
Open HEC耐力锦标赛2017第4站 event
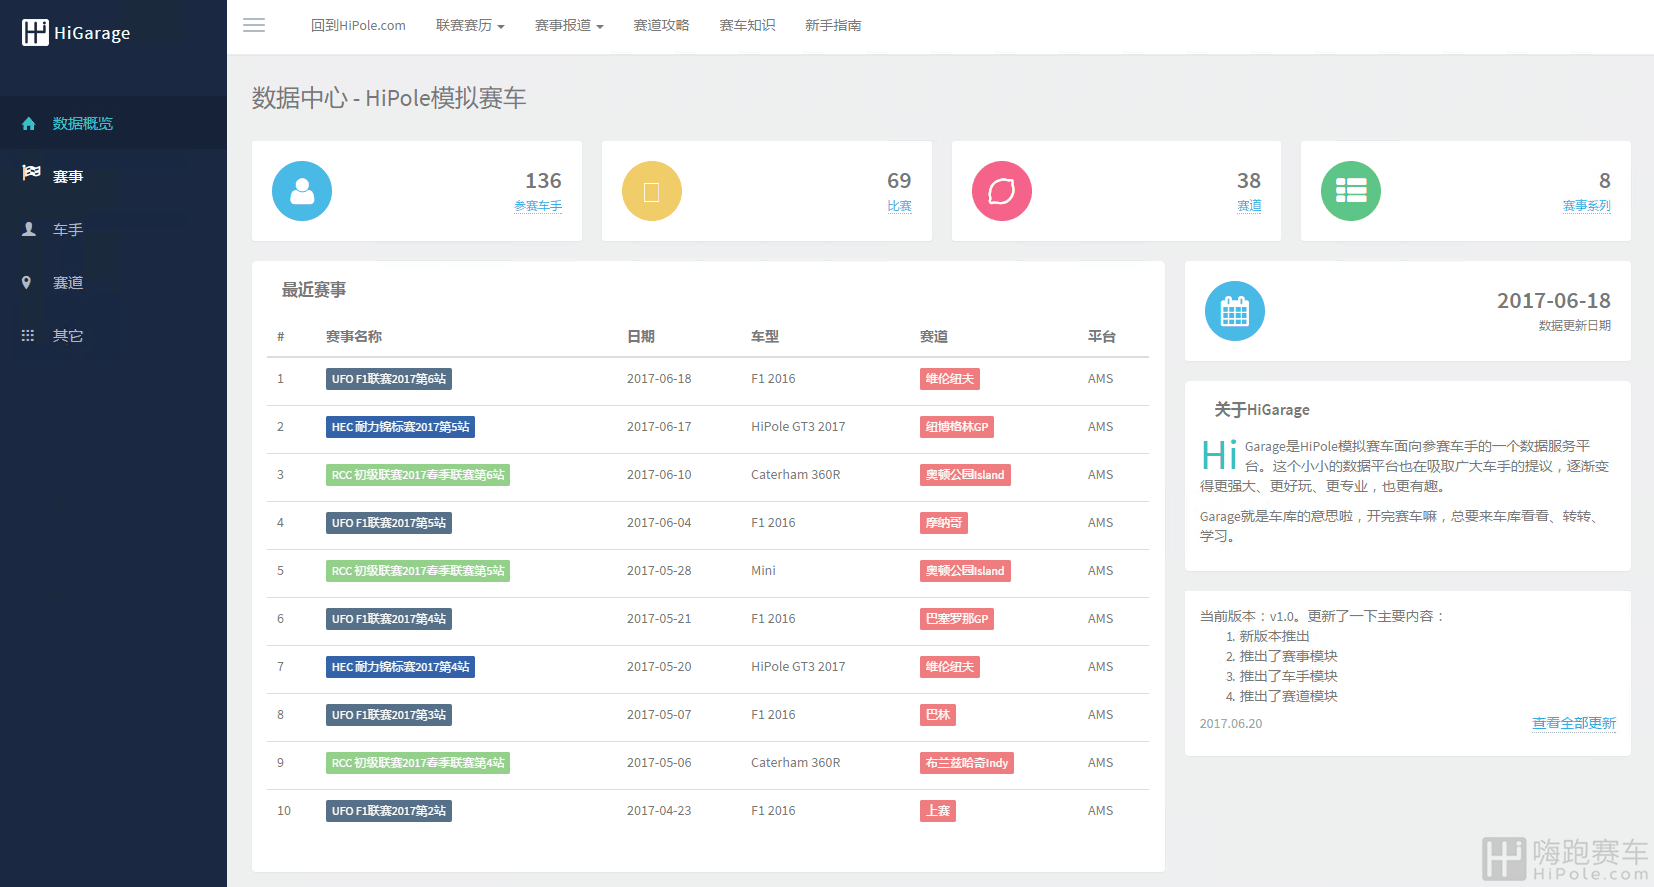pyautogui.click(x=400, y=667)
